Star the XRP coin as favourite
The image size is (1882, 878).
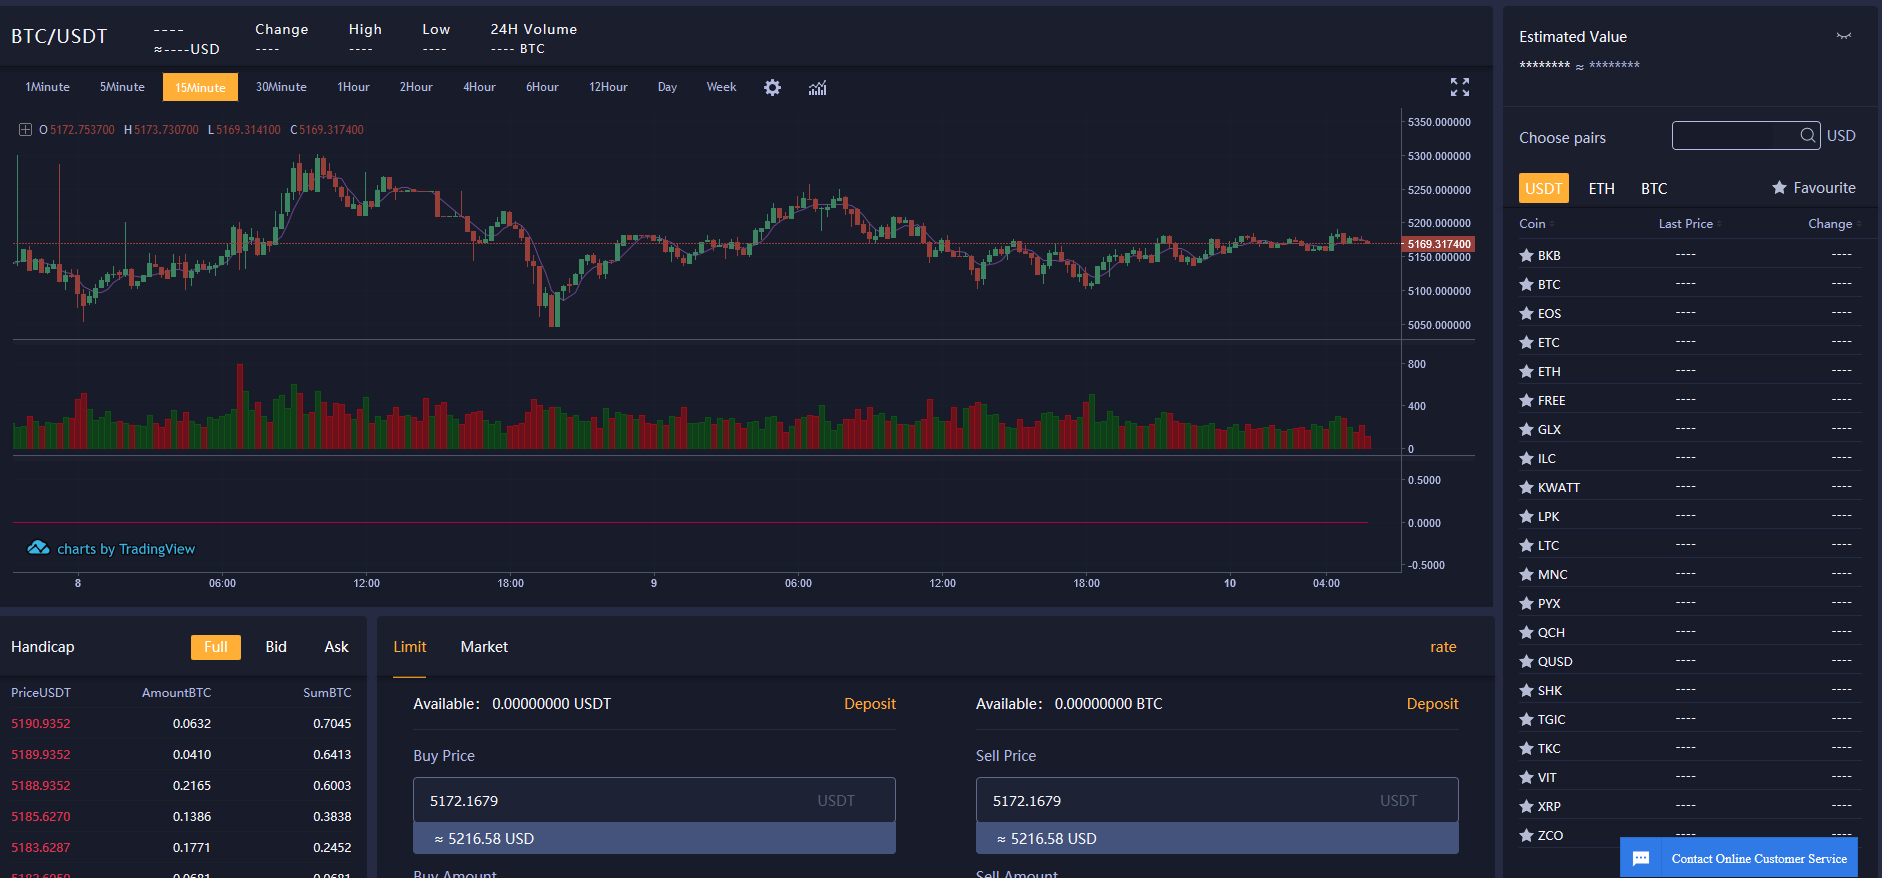(1526, 806)
